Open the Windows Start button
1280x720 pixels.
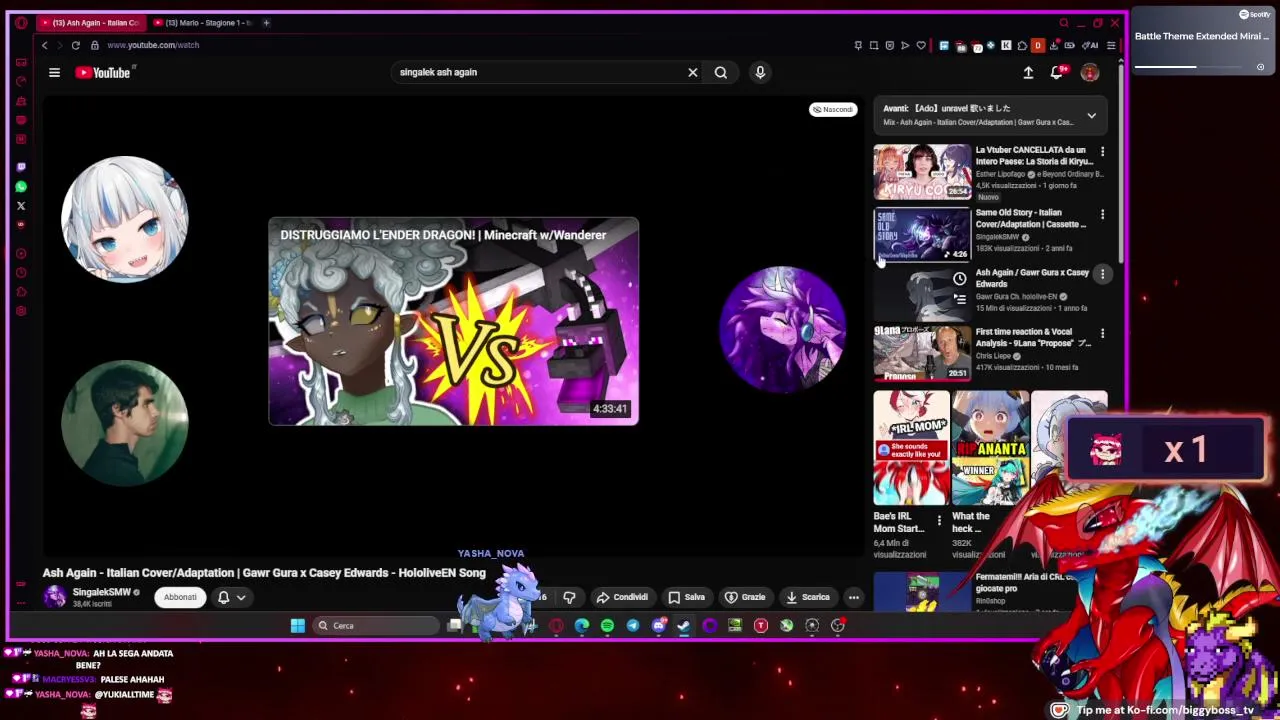[297, 626]
